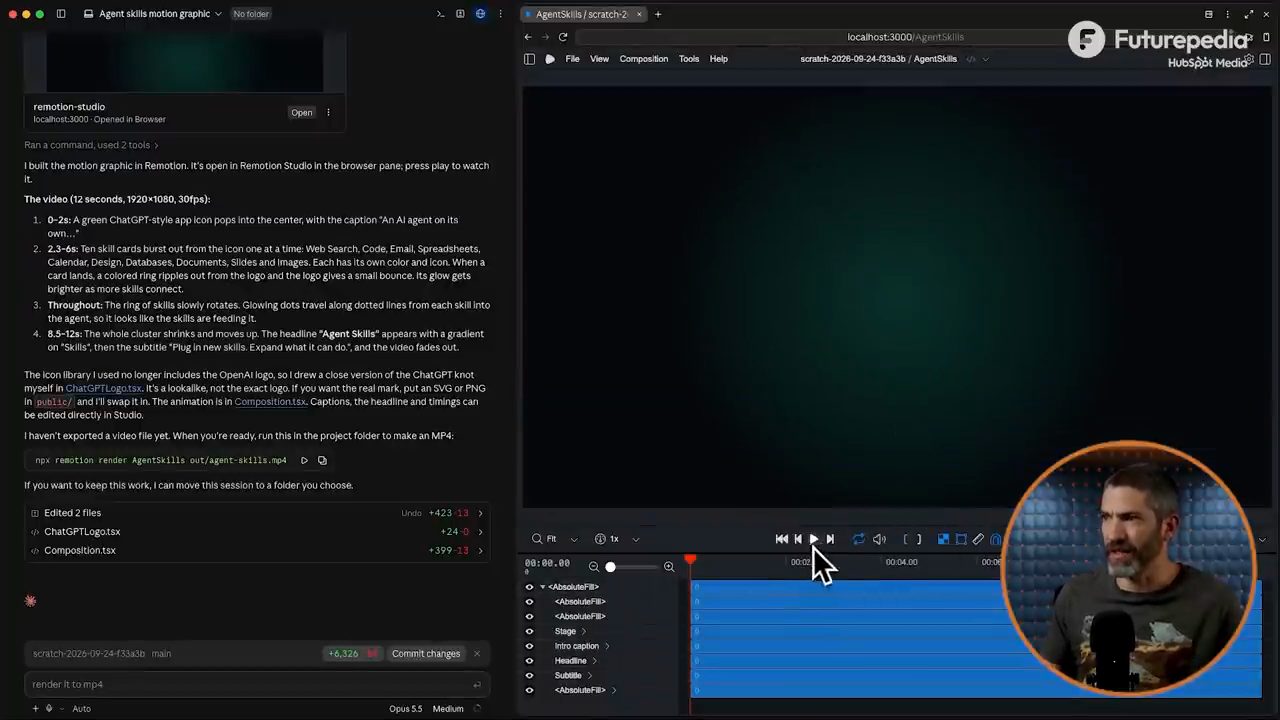Viewport: 1280px width, 720px height.
Task: Expand the Stage sequence
Action: tap(584, 631)
